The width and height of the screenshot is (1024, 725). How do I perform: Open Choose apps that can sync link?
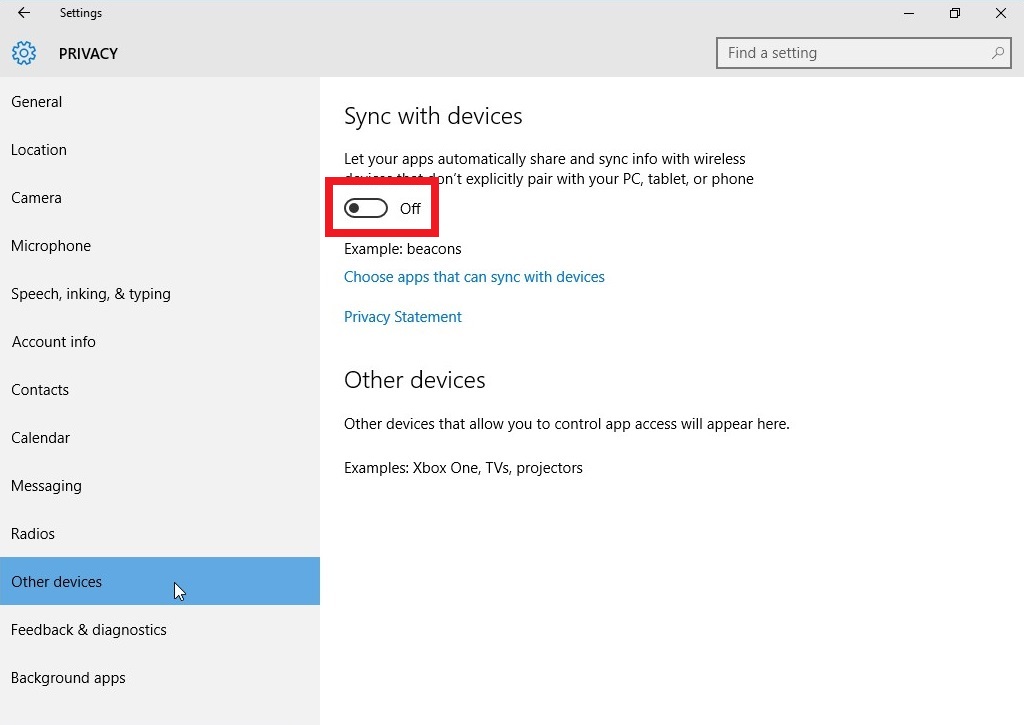tap(474, 277)
